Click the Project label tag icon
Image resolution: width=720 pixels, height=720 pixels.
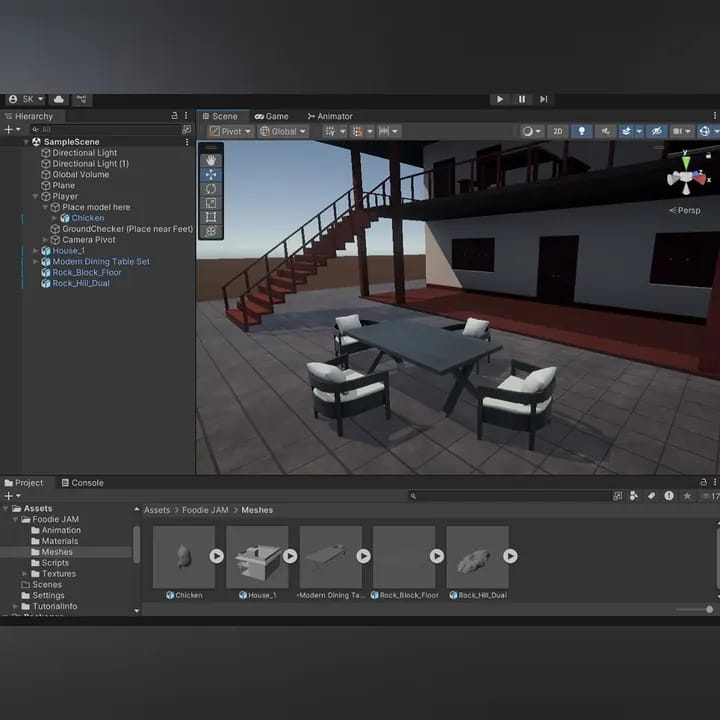[652, 496]
